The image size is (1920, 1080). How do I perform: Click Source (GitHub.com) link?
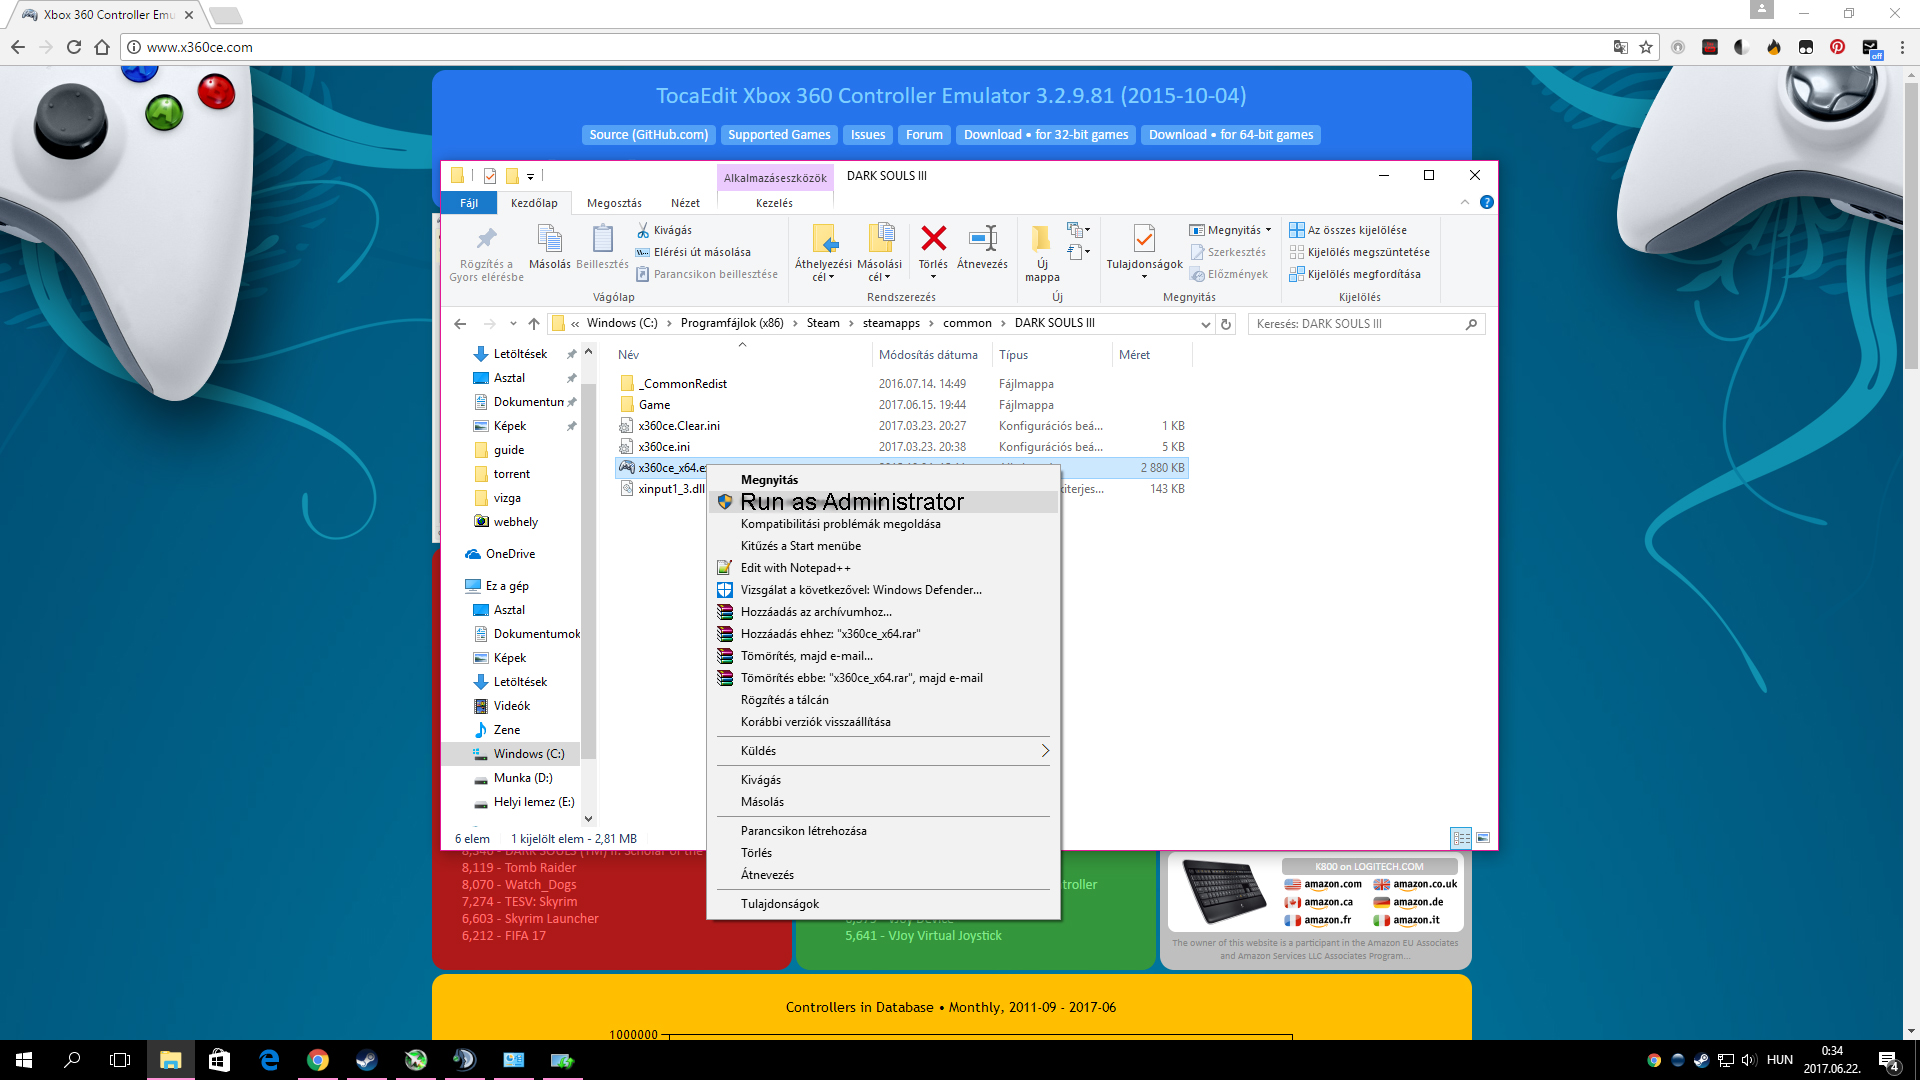click(x=648, y=135)
